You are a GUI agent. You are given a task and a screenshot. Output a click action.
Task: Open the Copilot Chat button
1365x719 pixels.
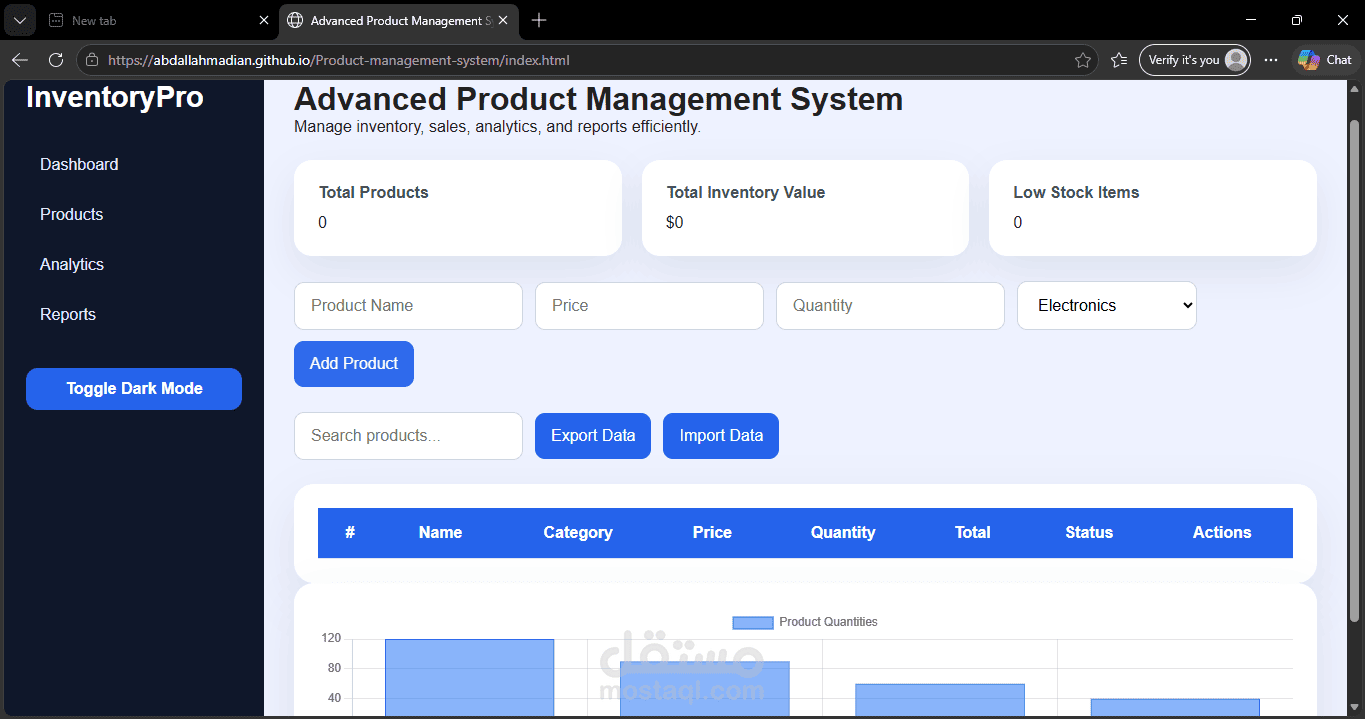(1325, 60)
